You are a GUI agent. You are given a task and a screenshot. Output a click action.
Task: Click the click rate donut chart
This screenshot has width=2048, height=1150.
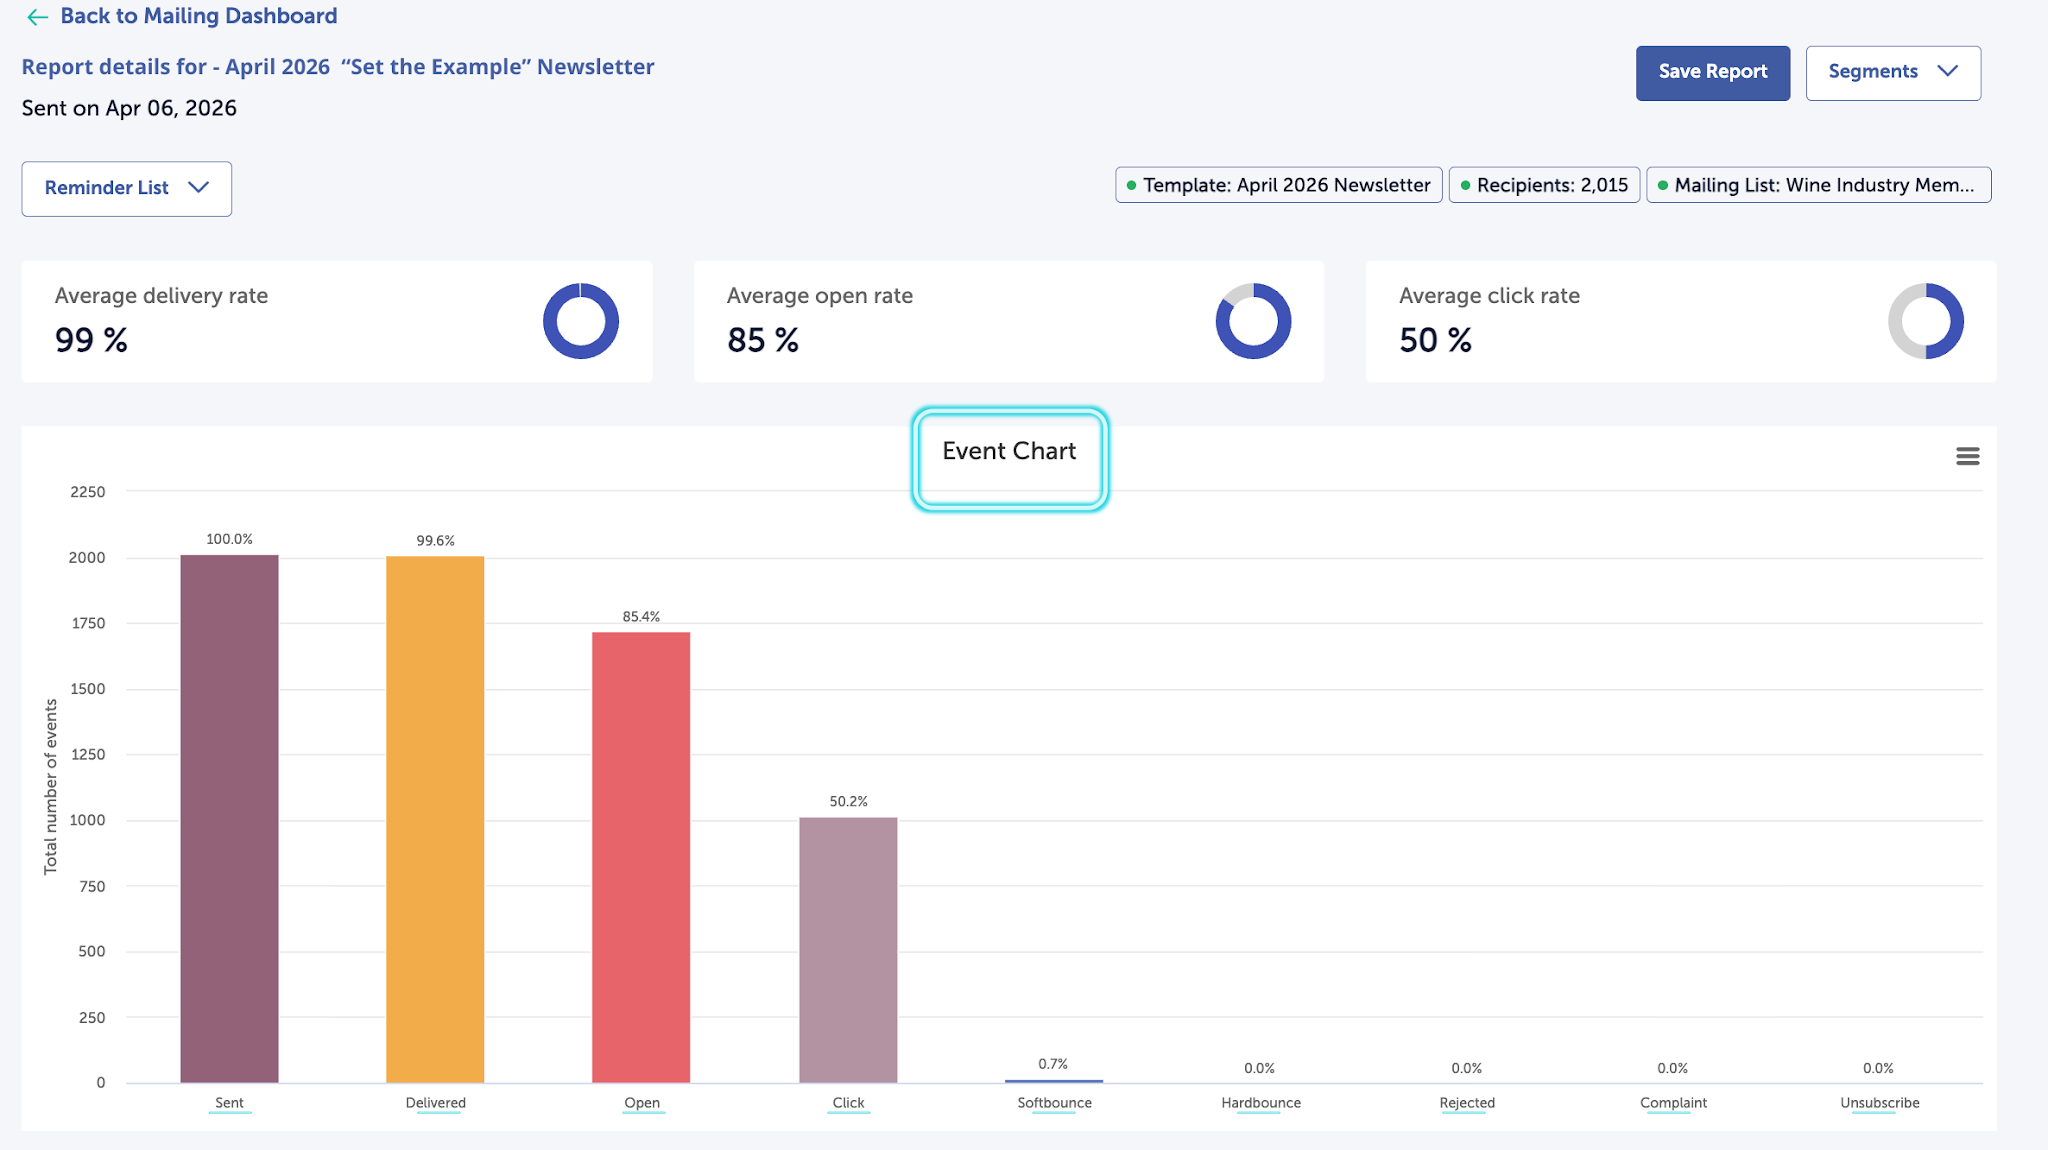pos(1925,321)
